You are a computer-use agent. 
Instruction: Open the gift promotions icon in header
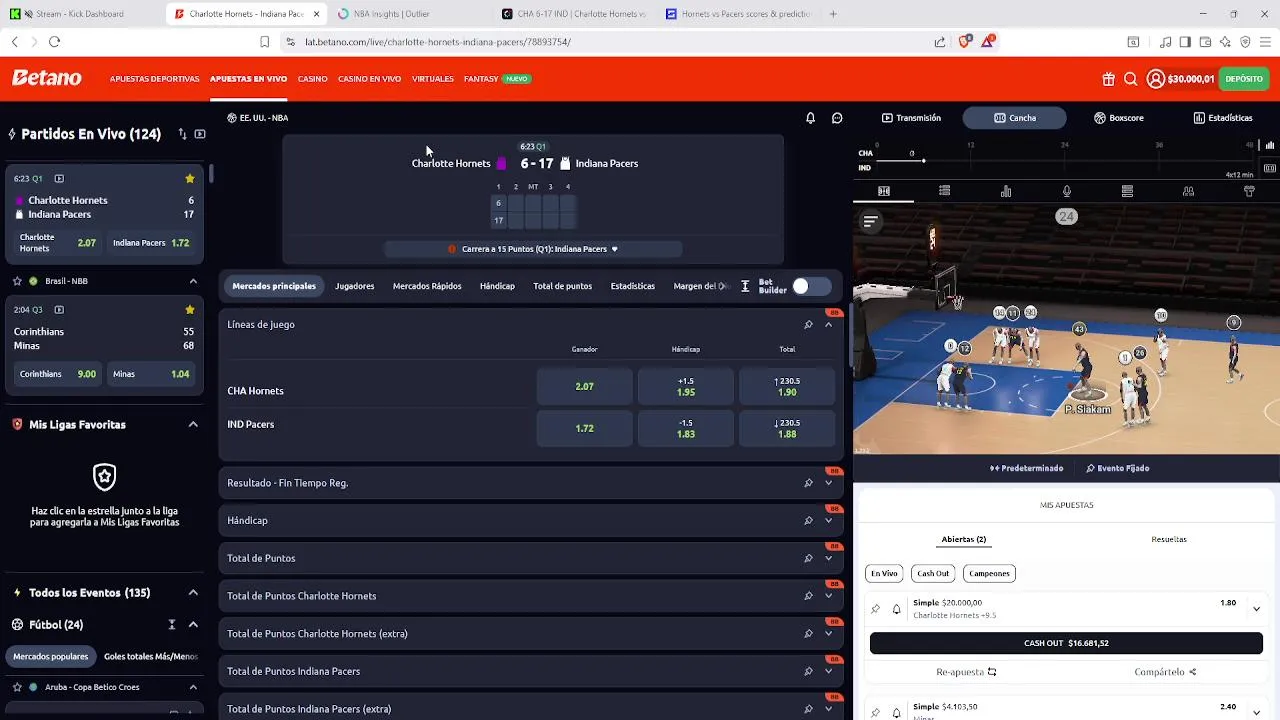(x=1108, y=79)
